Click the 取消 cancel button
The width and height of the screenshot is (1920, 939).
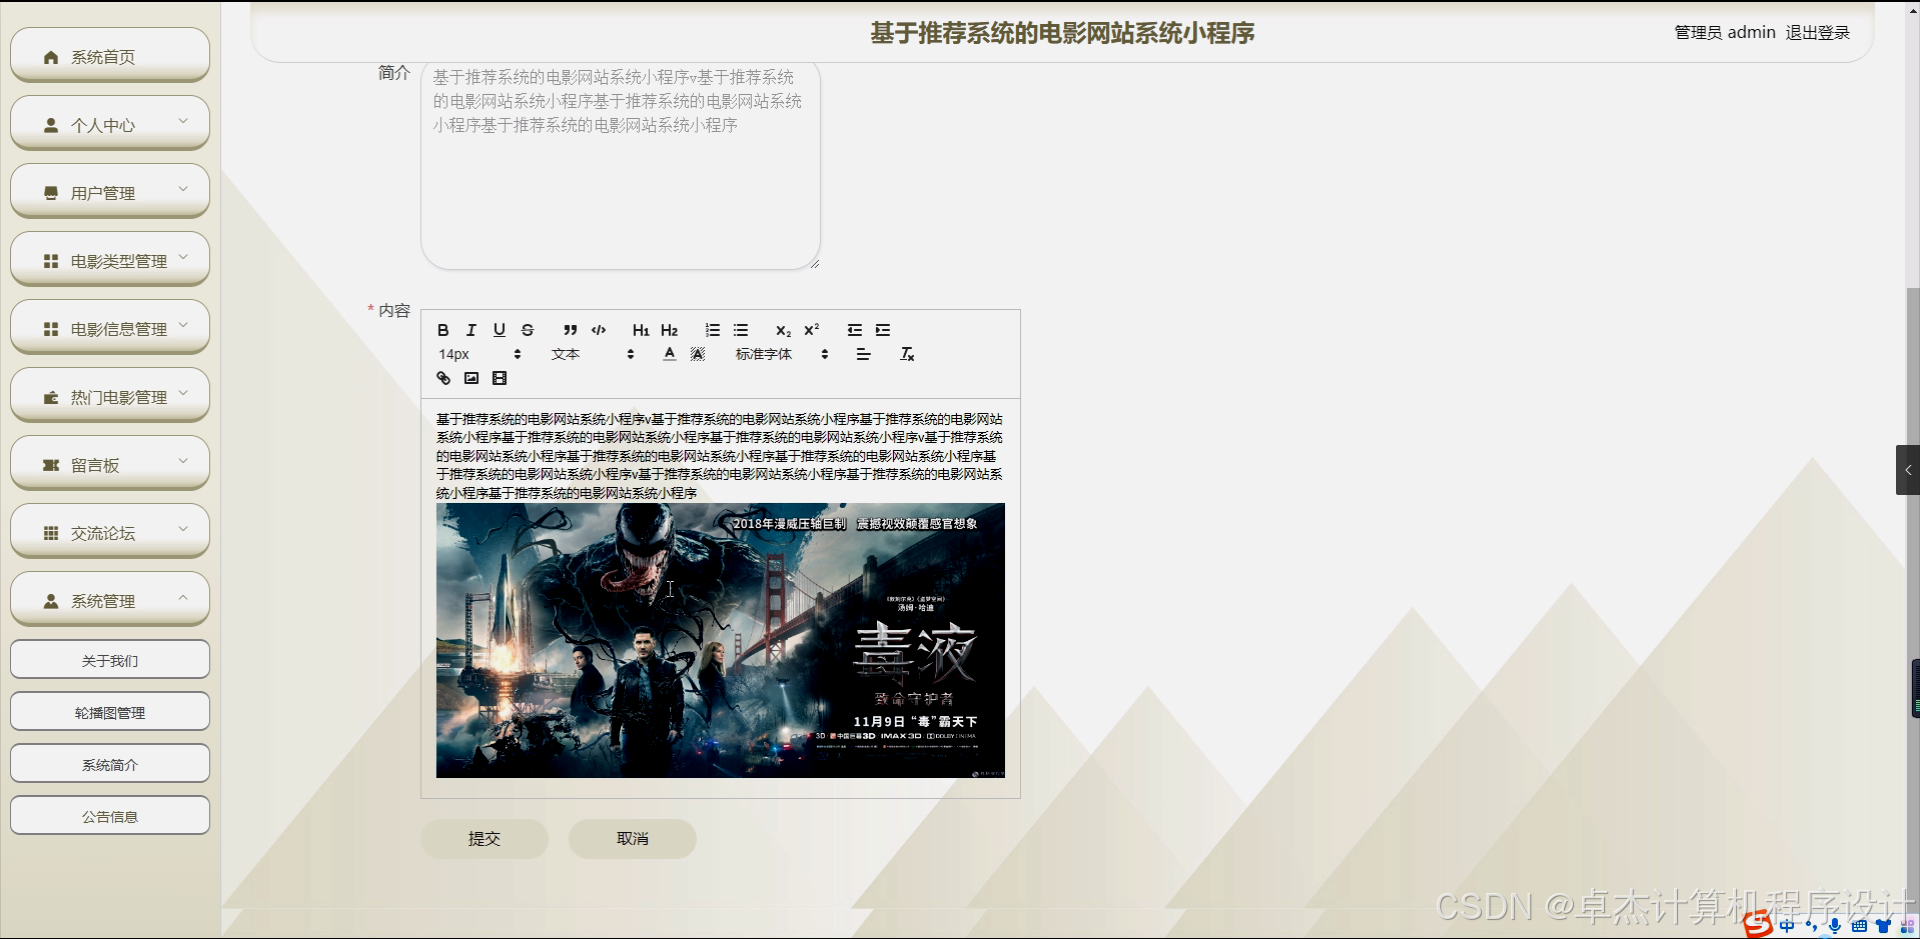(632, 839)
